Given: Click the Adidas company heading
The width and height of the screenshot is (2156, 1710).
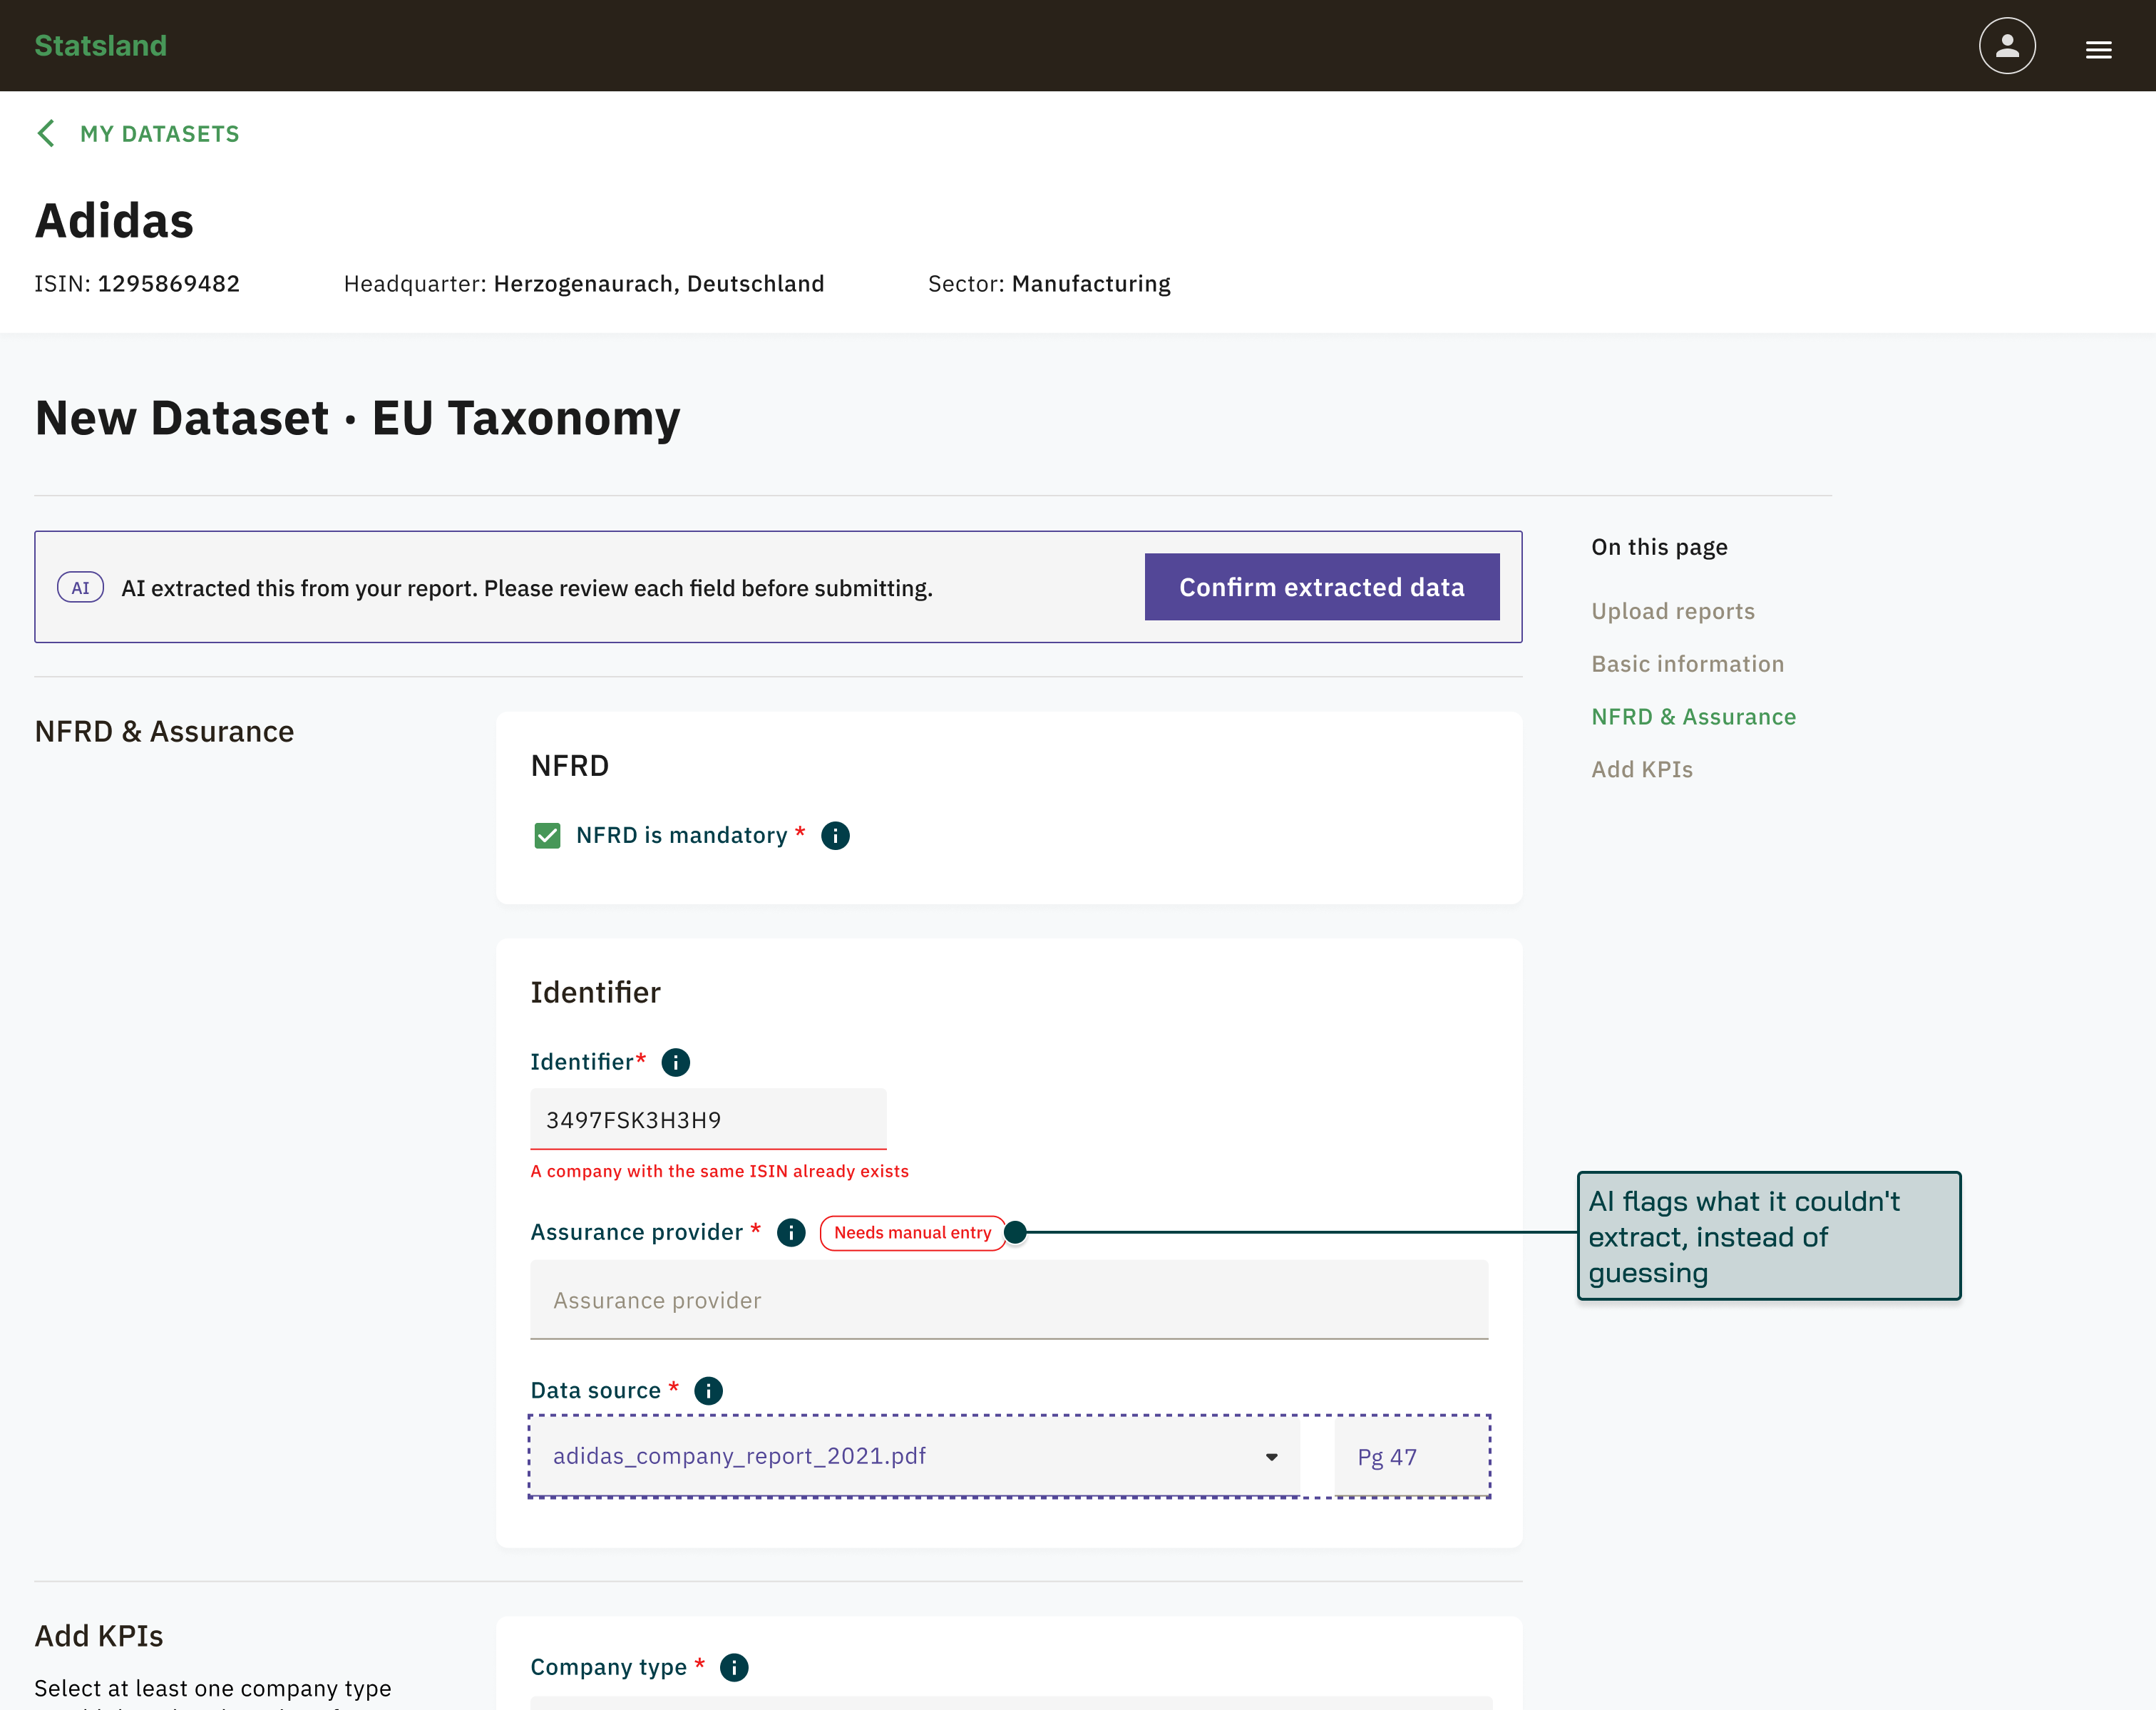Looking at the screenshot, I should [x=114, y=220].
